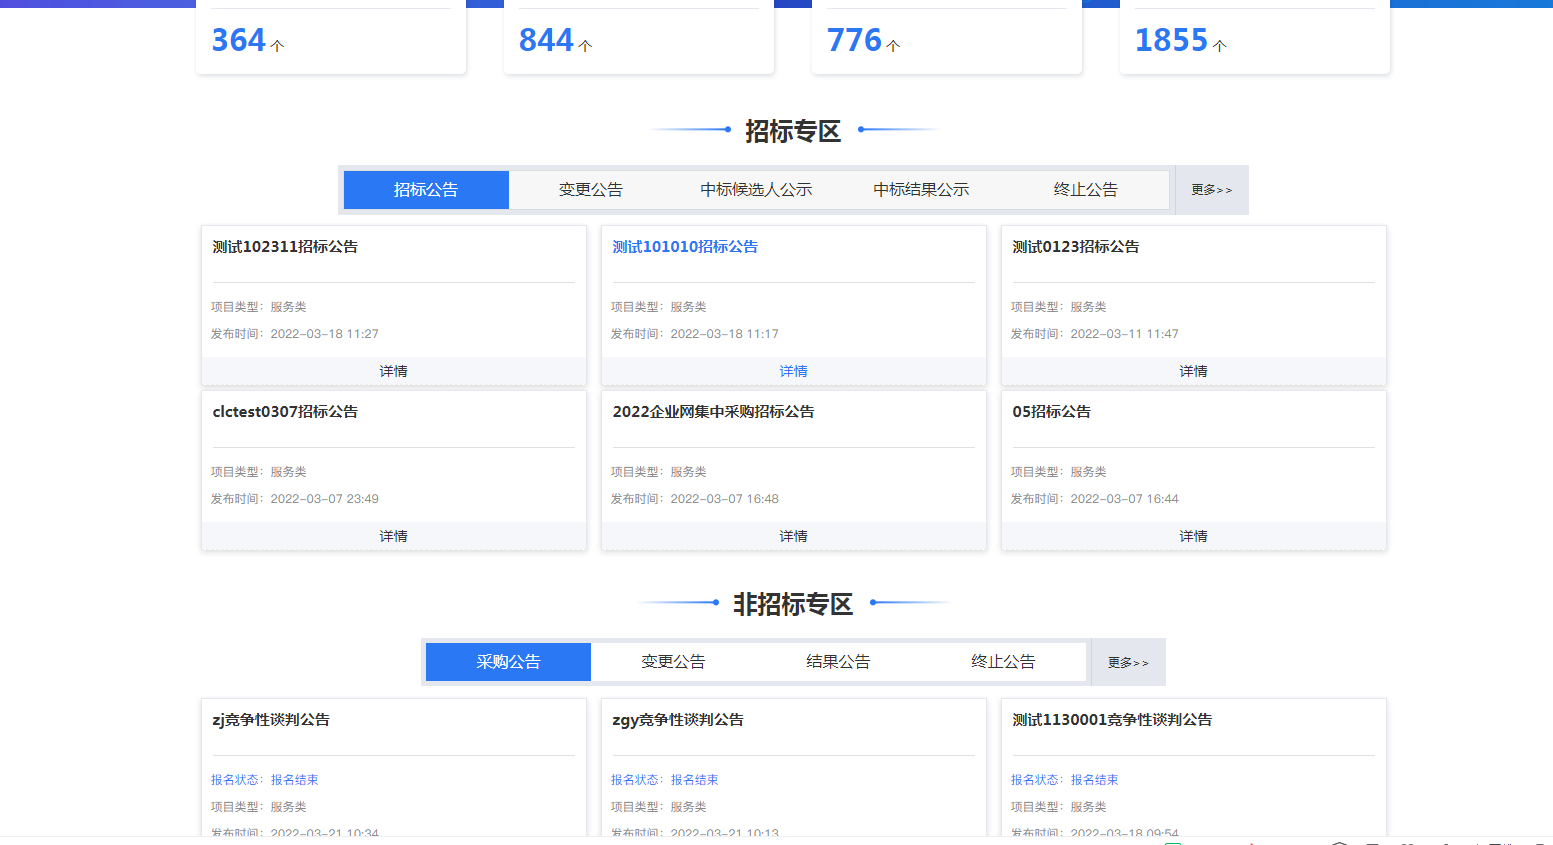Open the 中标候选人公示 tab
Image resolution: width=1553 pixels, height=845 pixels.
[755, 189]
